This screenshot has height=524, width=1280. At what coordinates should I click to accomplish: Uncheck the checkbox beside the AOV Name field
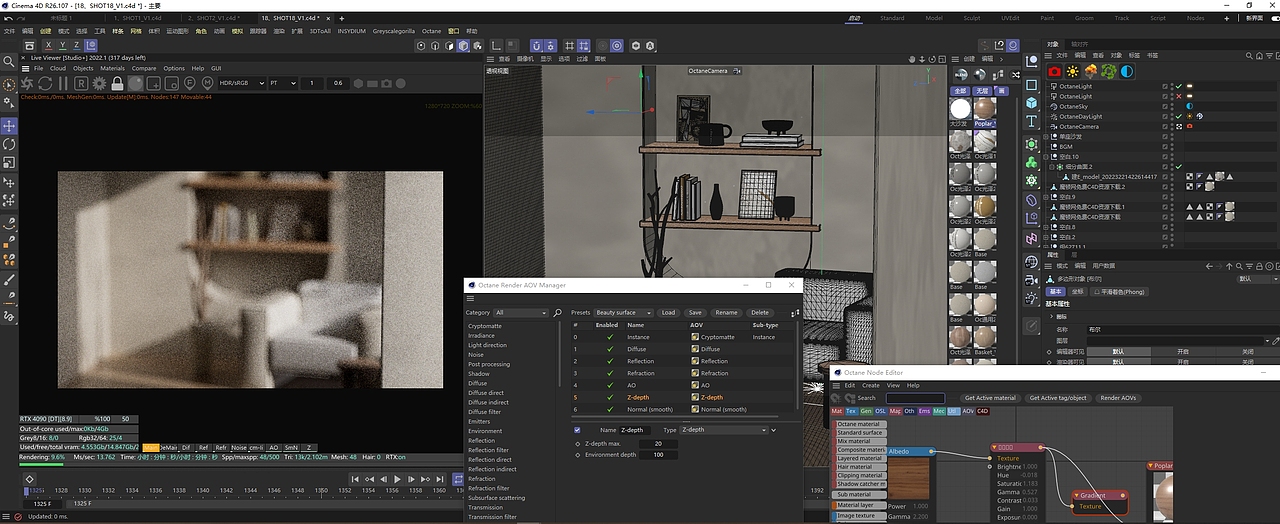(577, 429)
